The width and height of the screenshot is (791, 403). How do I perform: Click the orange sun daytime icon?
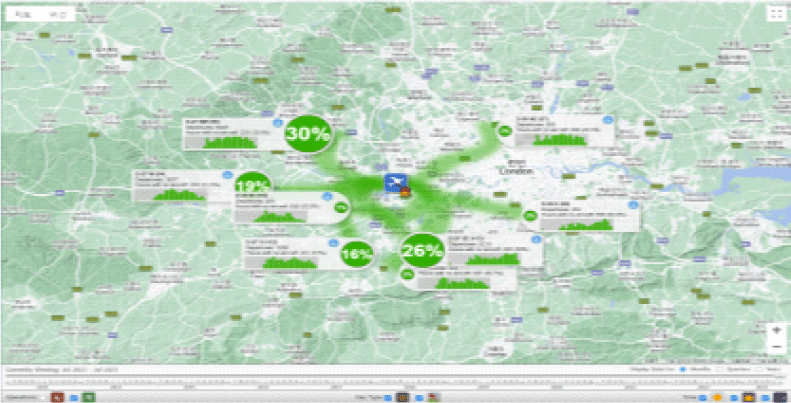[717, 397]
